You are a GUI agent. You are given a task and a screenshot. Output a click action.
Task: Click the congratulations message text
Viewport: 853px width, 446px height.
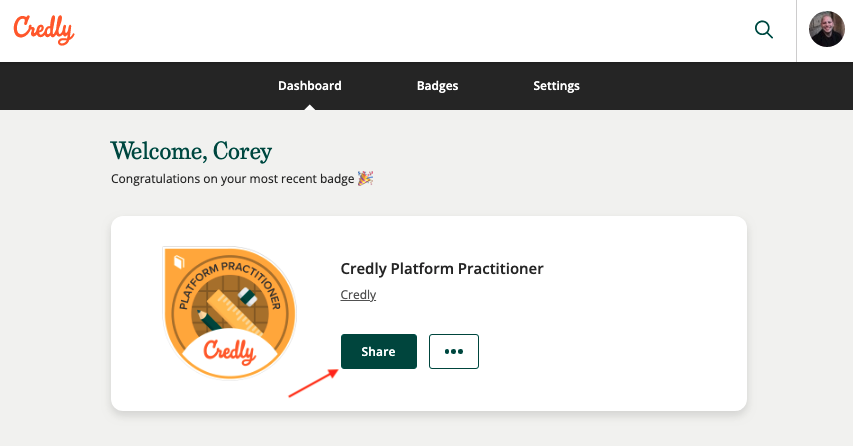[x=233, y=178]
